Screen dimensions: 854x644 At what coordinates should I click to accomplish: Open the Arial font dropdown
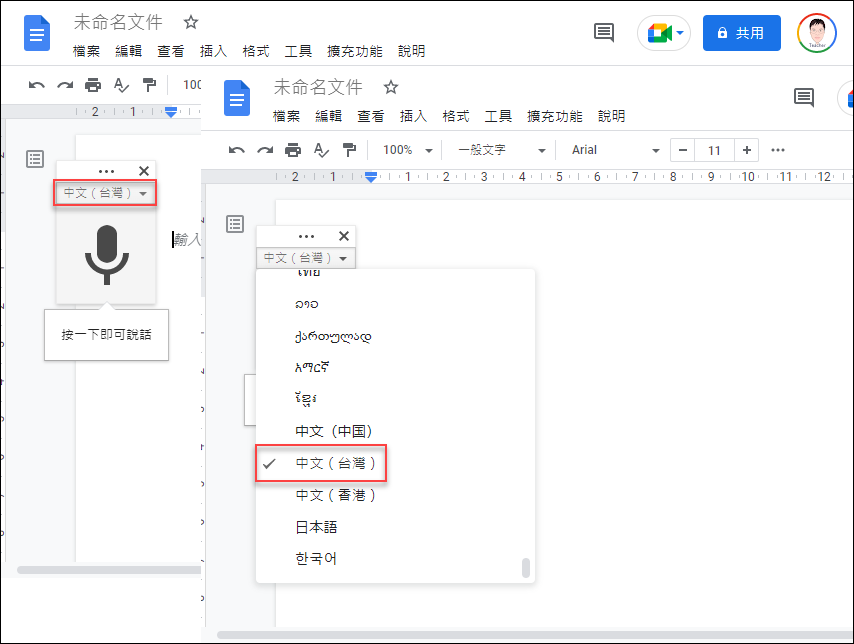[615, 150]
